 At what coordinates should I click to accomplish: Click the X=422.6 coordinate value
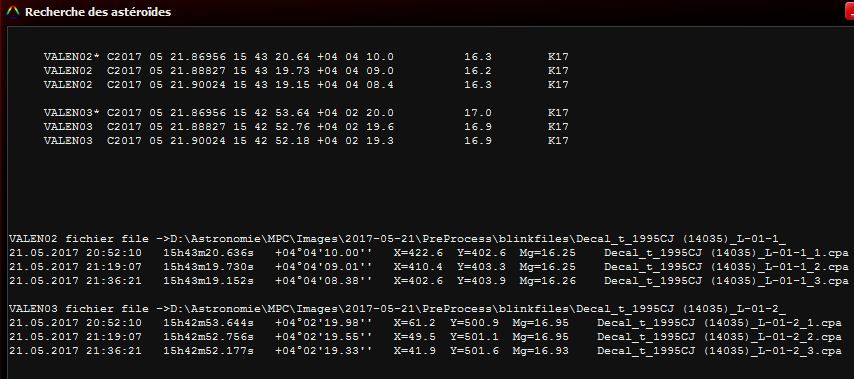pos(418,253)
